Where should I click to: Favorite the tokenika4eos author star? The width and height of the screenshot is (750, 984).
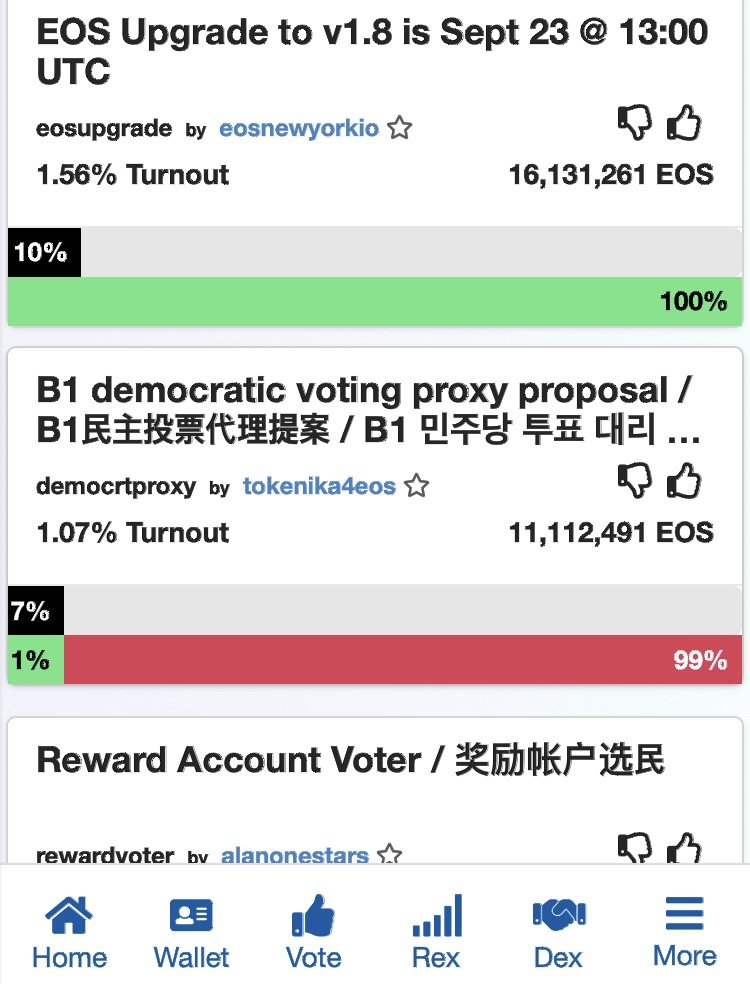coord(417,487)
